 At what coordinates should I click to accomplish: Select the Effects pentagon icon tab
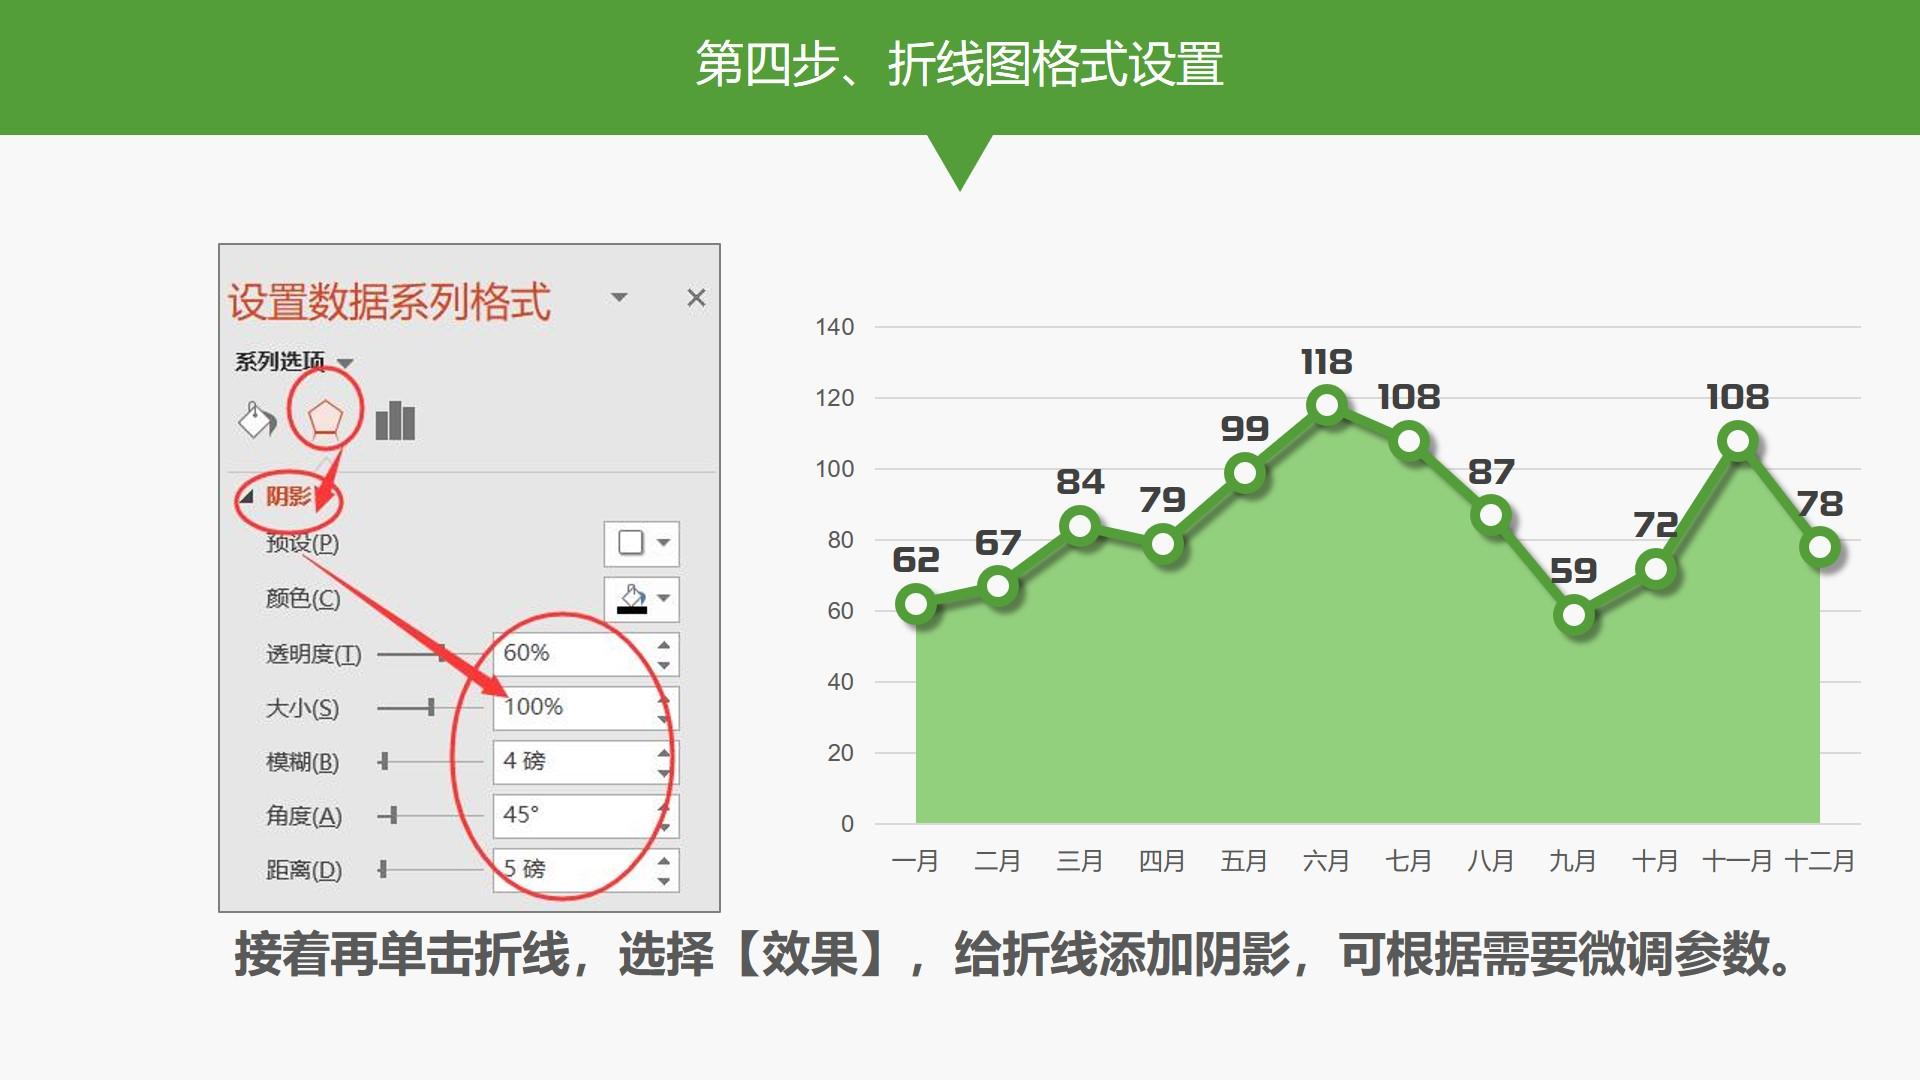(325, 420)
